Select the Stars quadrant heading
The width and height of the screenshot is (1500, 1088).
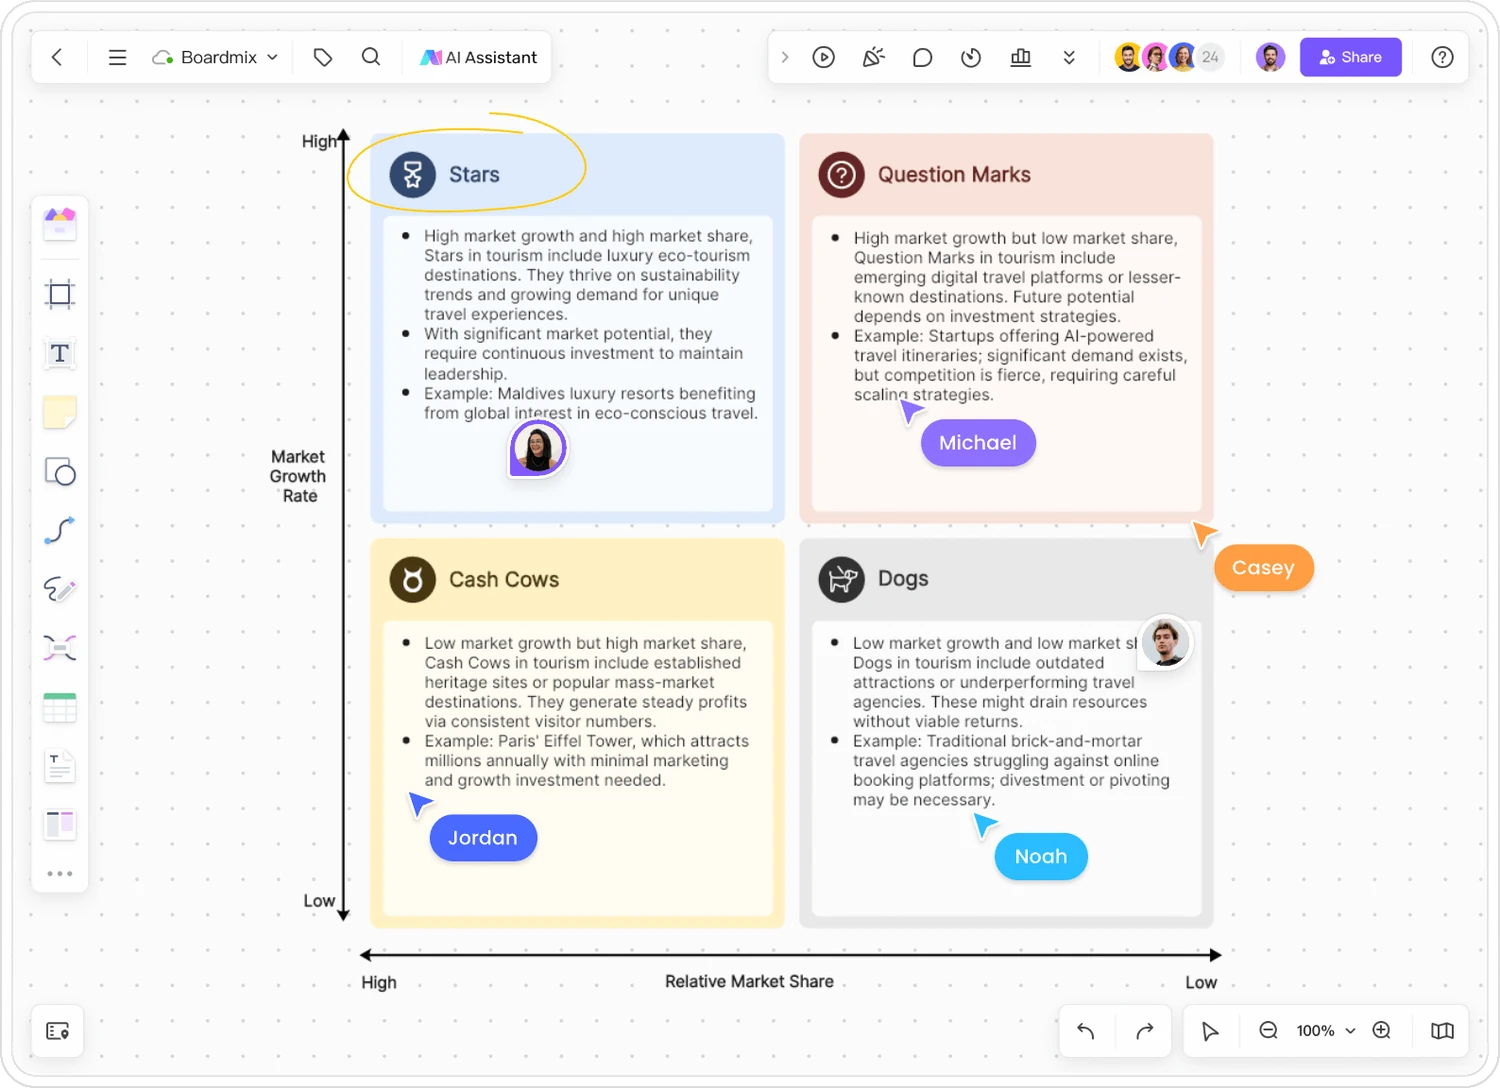(x=474, y=175)
